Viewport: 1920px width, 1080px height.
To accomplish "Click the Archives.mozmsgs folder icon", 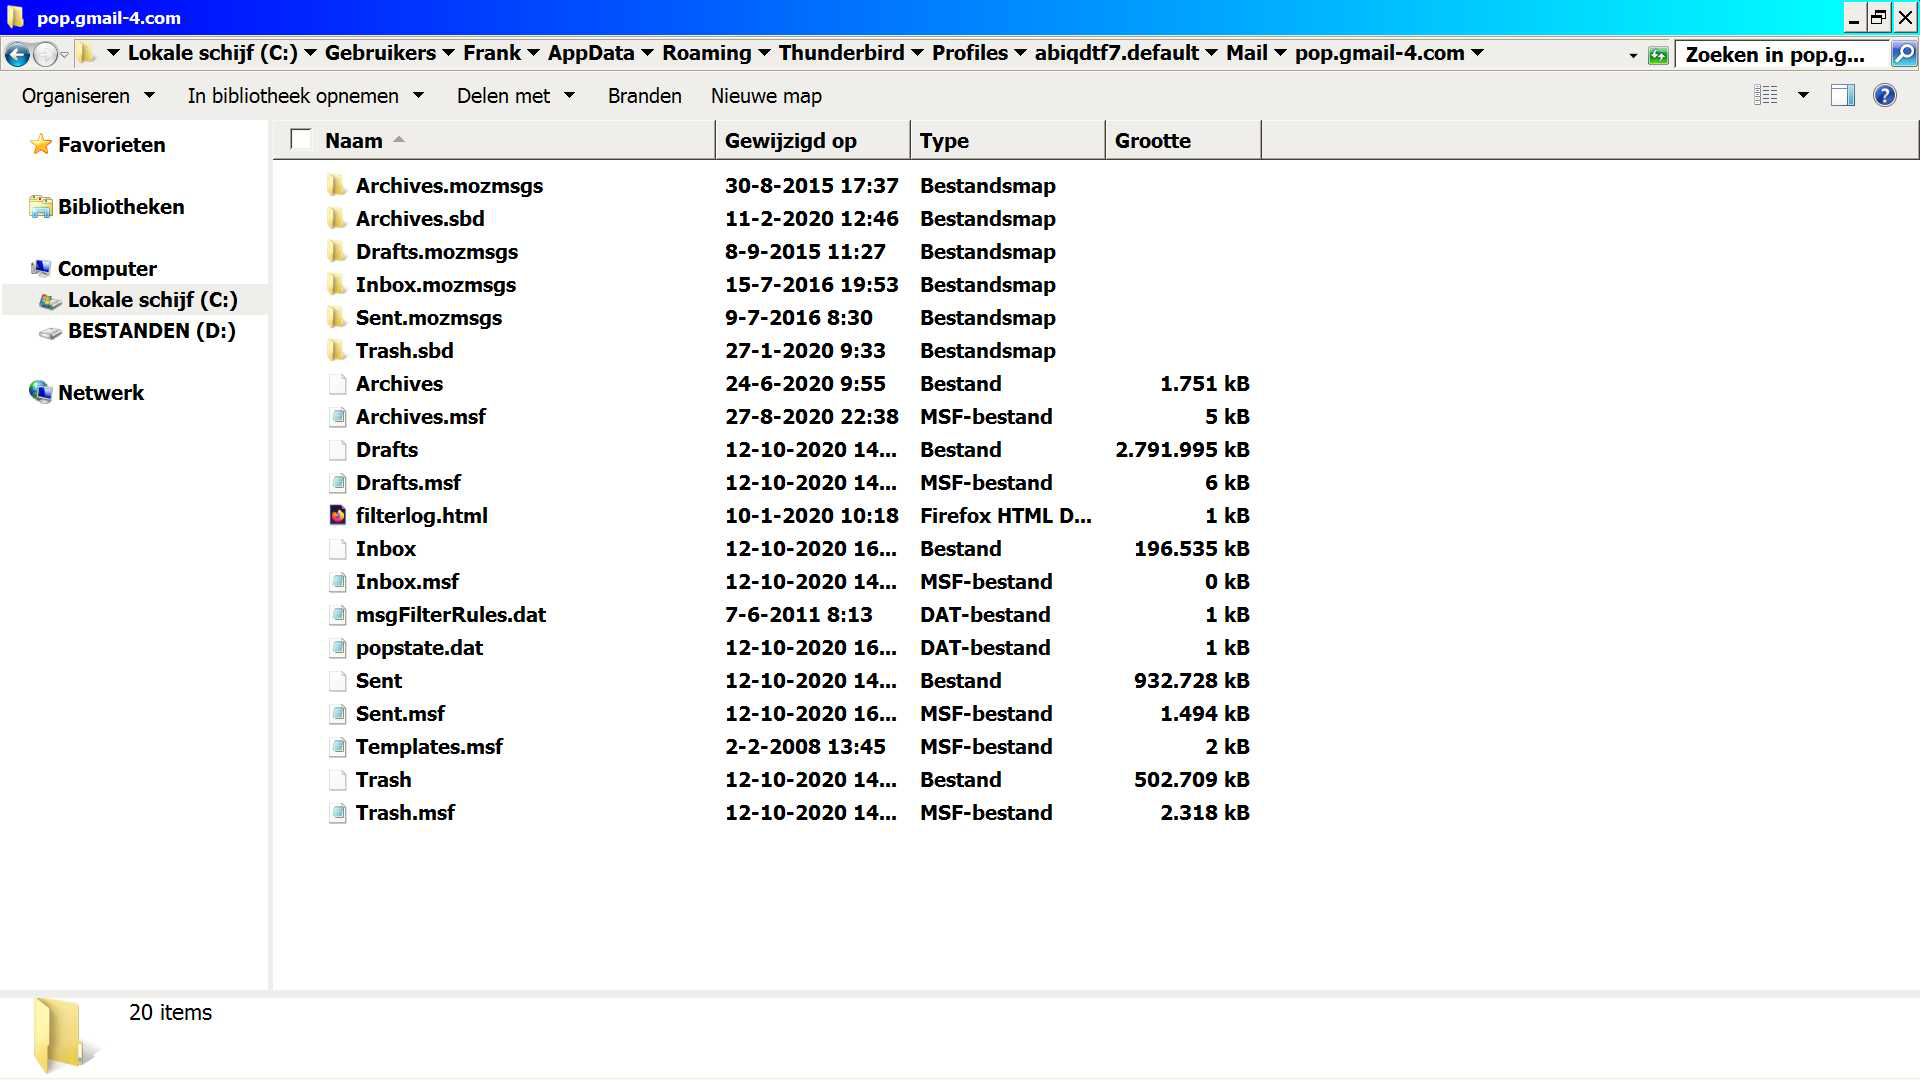I will coord(337,185).
